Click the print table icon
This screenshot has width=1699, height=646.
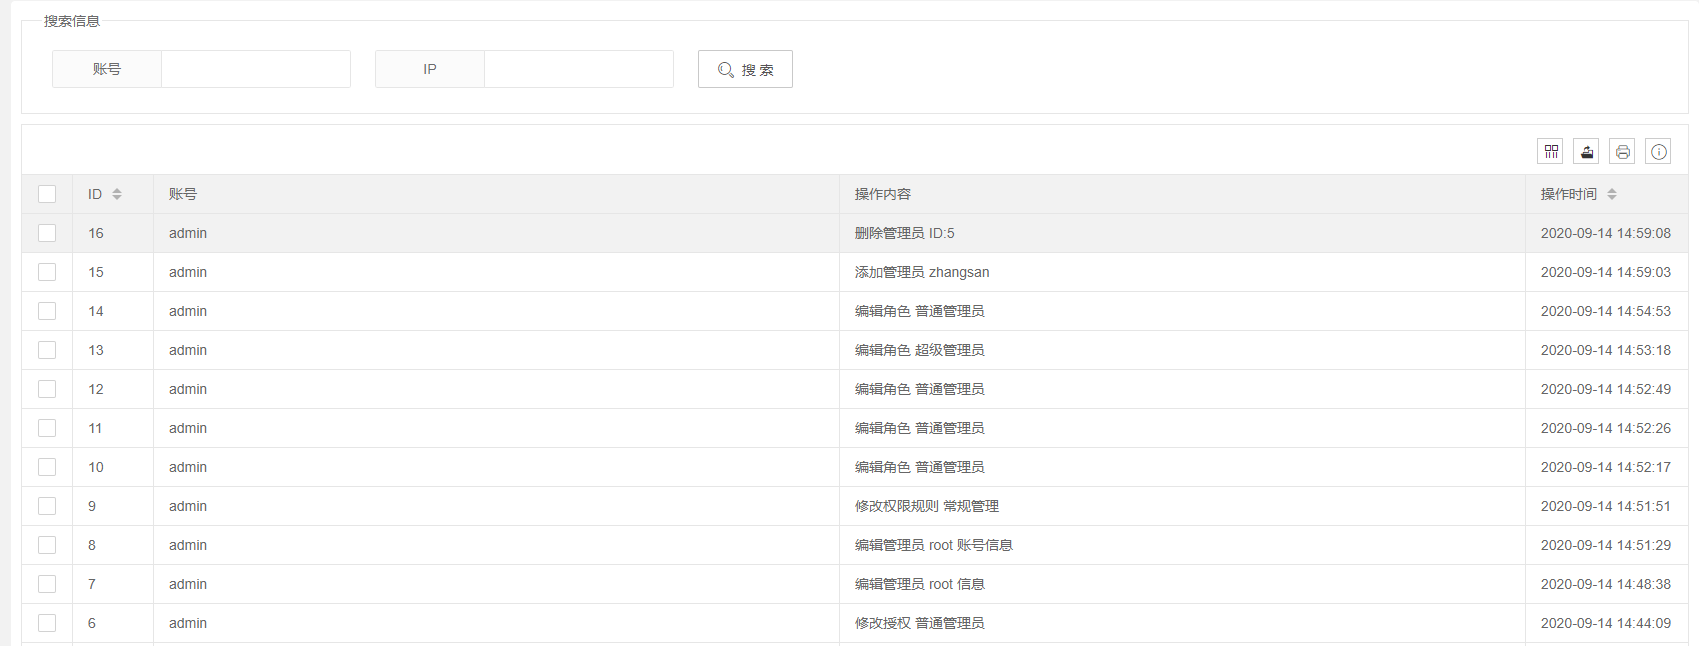tap(1622, 152)
